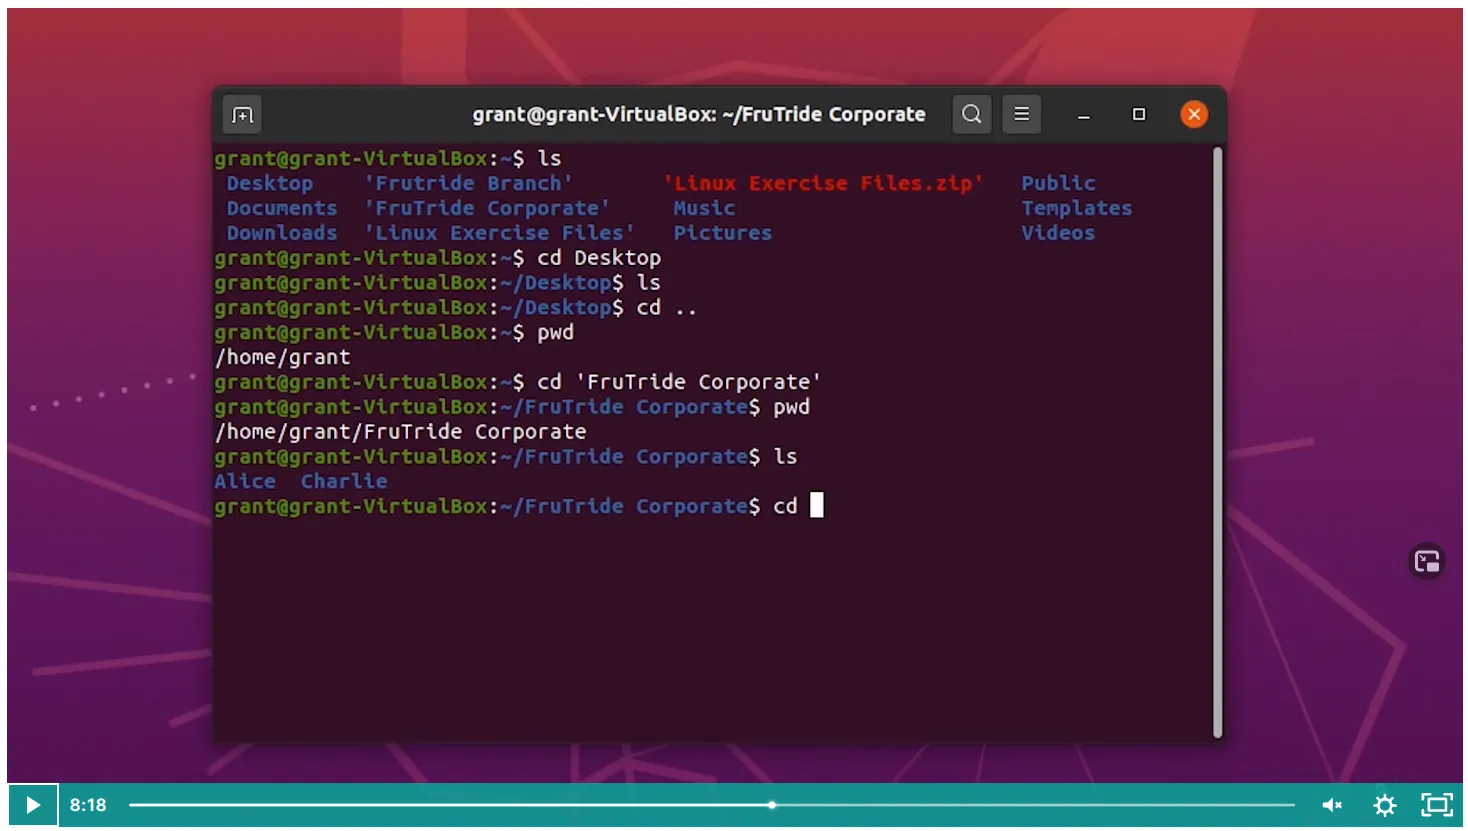Click red 'Linux Exercise Files.zip' name

tap(823, 183)
